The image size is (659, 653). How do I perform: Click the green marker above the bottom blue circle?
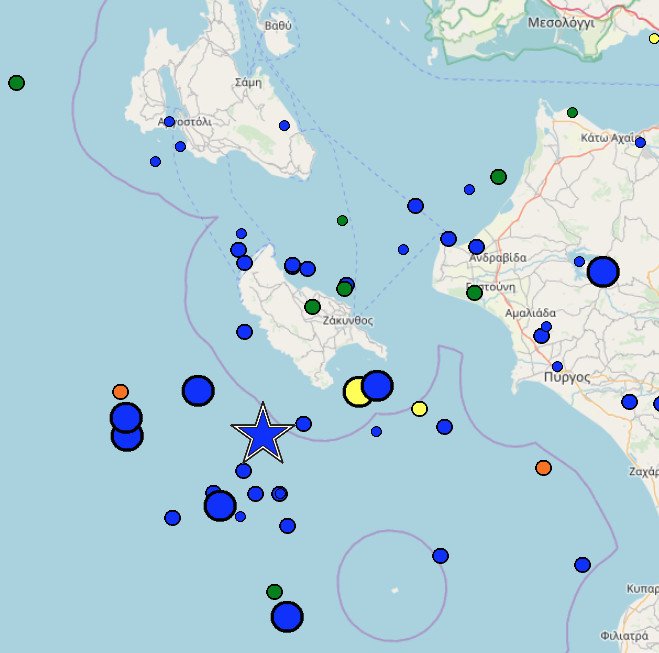[x=274, y=592]
